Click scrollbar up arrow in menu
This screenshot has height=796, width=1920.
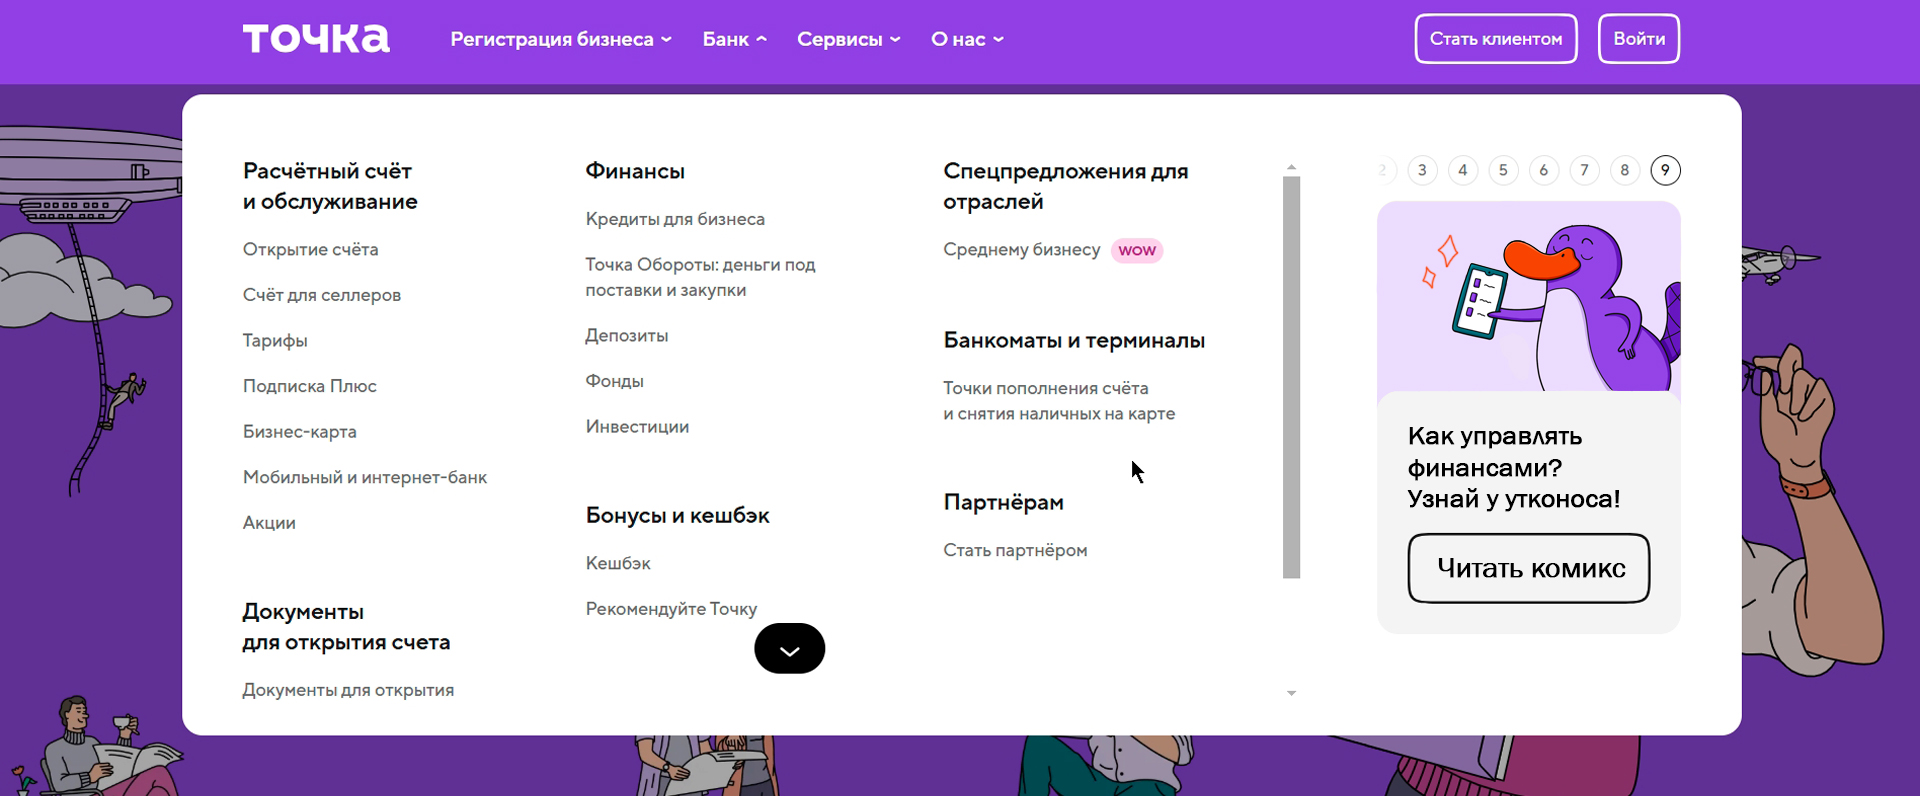tap(1291, 167)
